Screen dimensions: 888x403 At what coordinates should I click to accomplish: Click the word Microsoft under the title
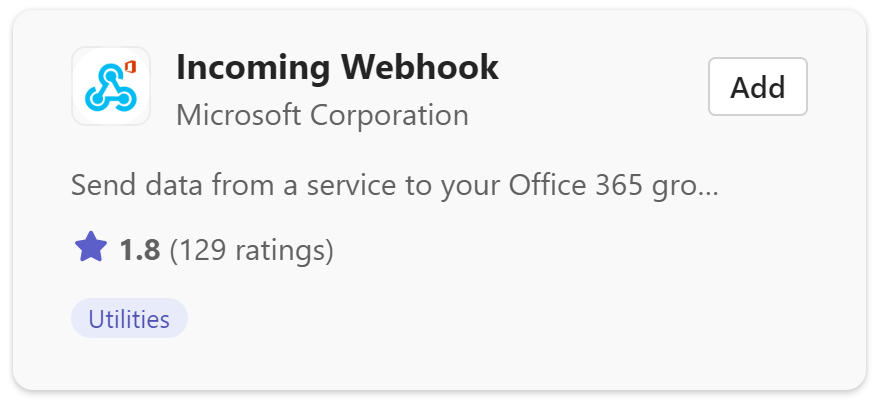(x=238, y=115)
